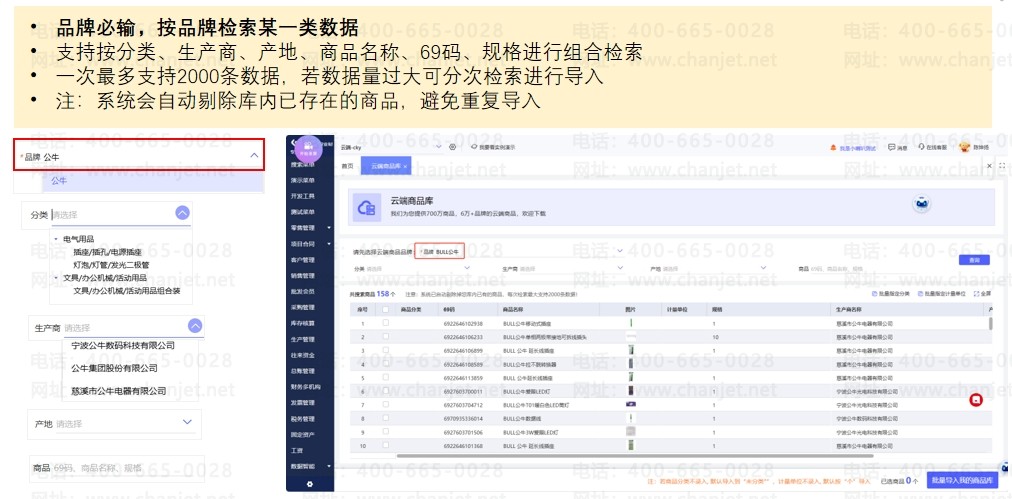Switch to the 首页 tab
The height and width of the screenshot is (499, 1012).
tap(348, 165)
